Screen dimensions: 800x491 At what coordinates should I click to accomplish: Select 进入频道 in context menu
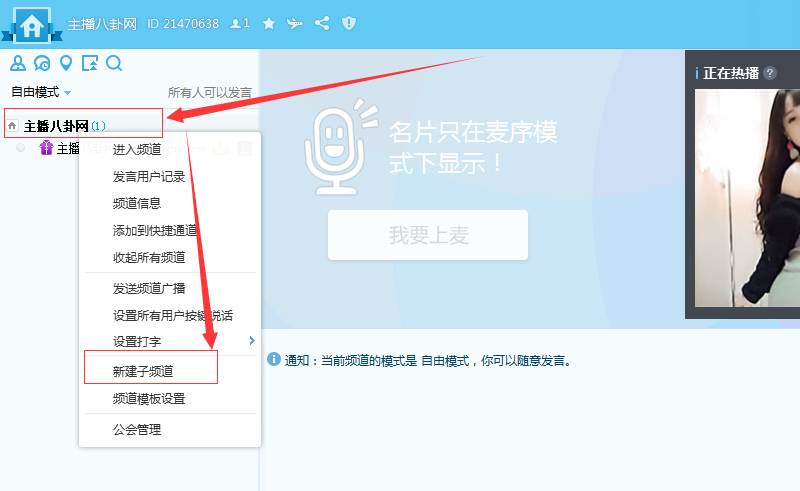(137, 149)
